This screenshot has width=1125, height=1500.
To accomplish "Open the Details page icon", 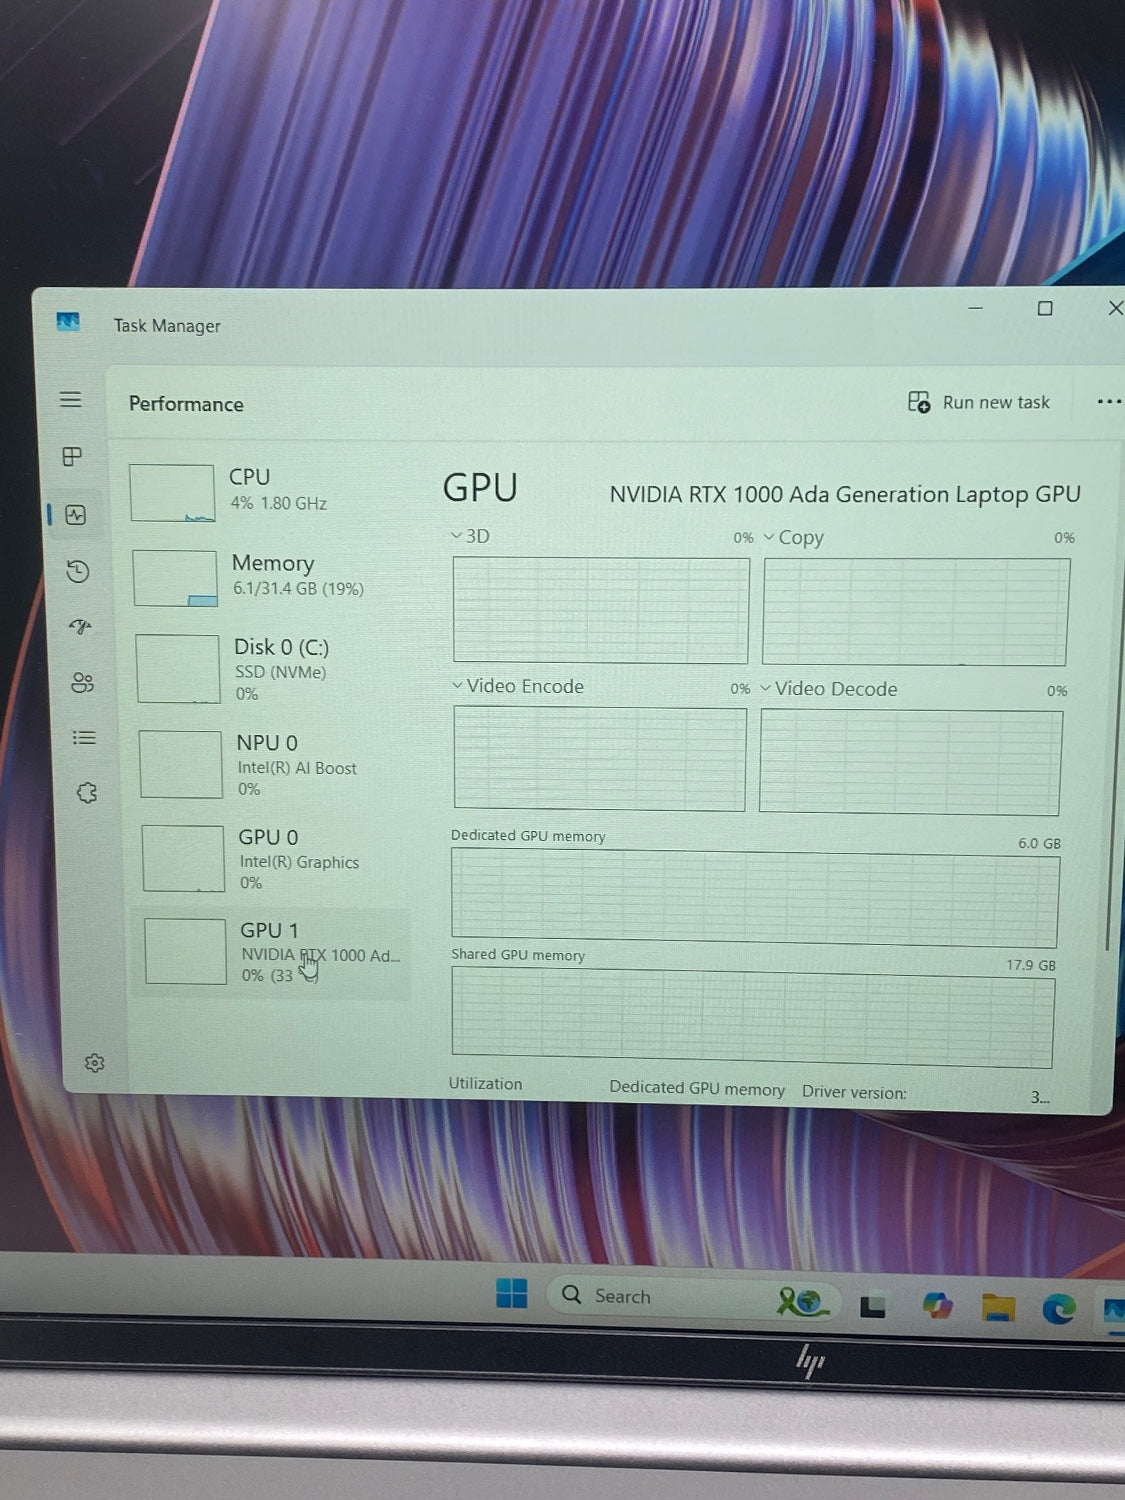I will 84,738.
